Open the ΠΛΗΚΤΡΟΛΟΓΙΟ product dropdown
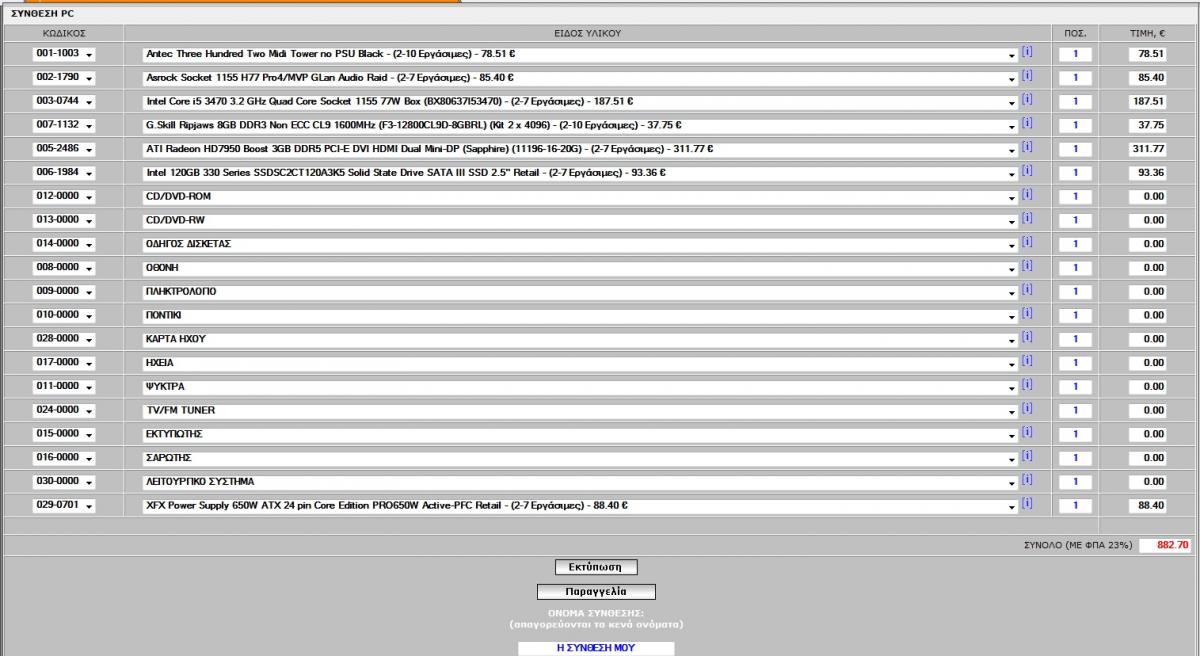This screenshot has width=1200, height=656. [x=580, y=292]
